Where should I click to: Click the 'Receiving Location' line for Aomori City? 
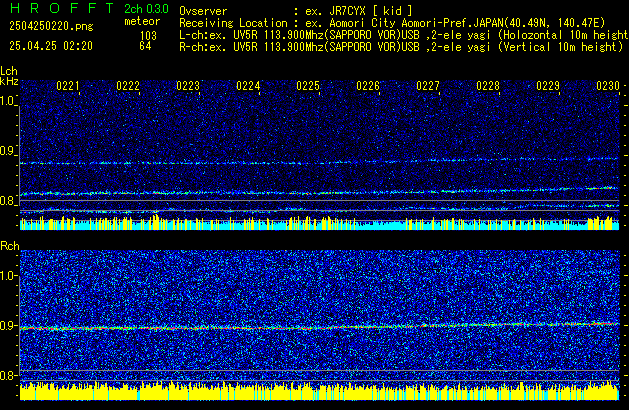pyautogui.click(x=392, y=23)
